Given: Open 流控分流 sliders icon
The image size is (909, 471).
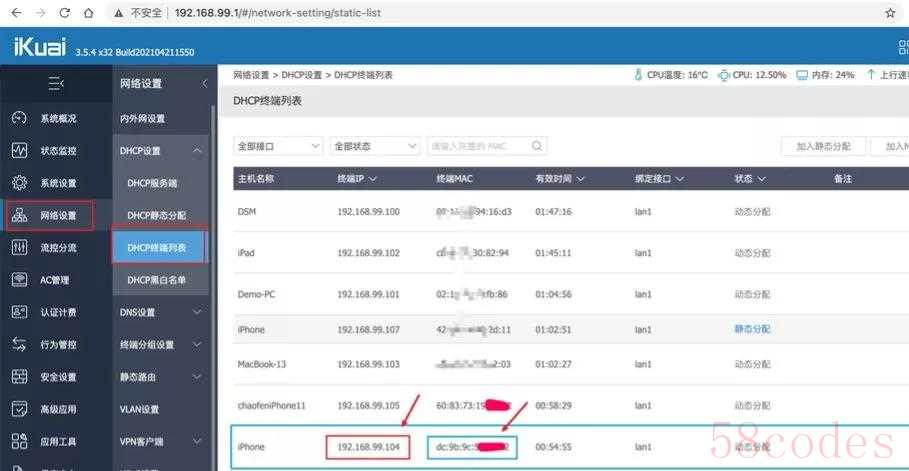Looking at the screenshot, I should coord(19,248).
